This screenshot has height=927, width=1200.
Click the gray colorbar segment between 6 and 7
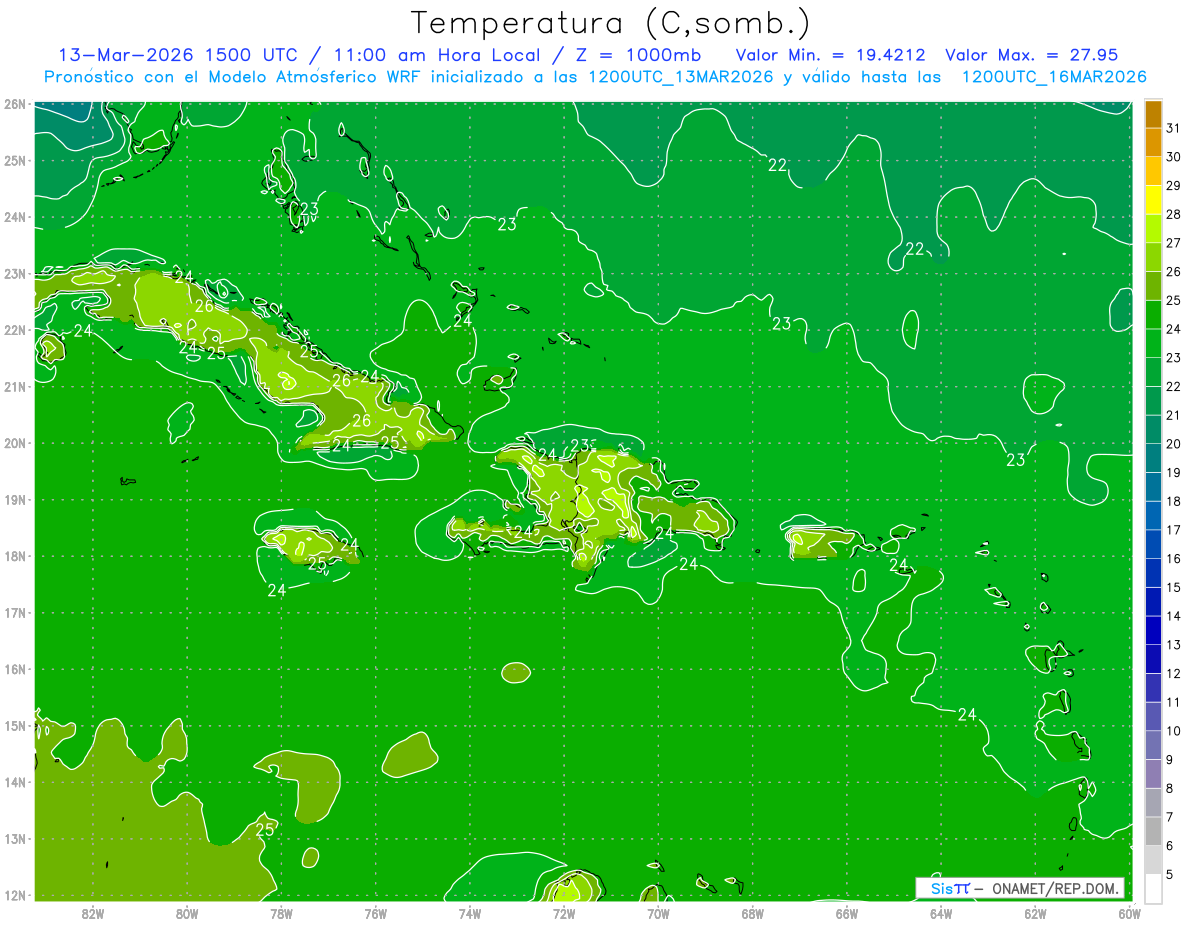point(1153,831)
